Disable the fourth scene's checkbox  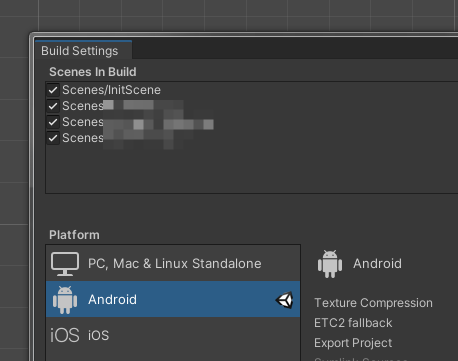coord(53,138)
